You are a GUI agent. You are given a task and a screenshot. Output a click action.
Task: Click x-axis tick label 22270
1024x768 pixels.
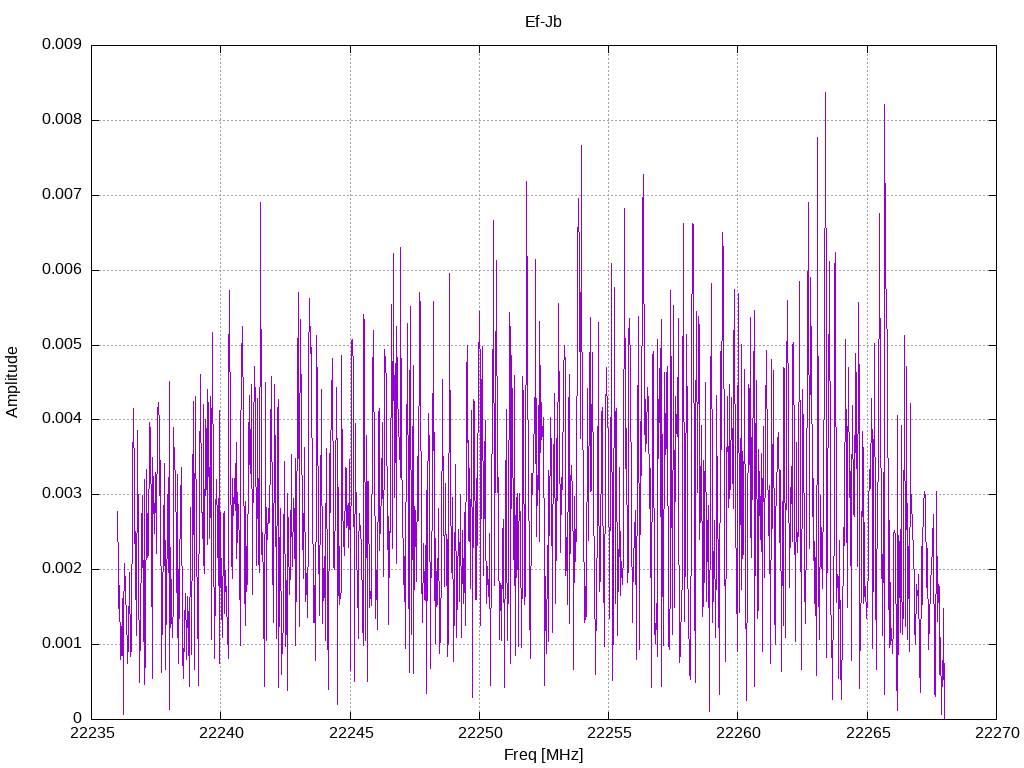click(x=997, y=733)
